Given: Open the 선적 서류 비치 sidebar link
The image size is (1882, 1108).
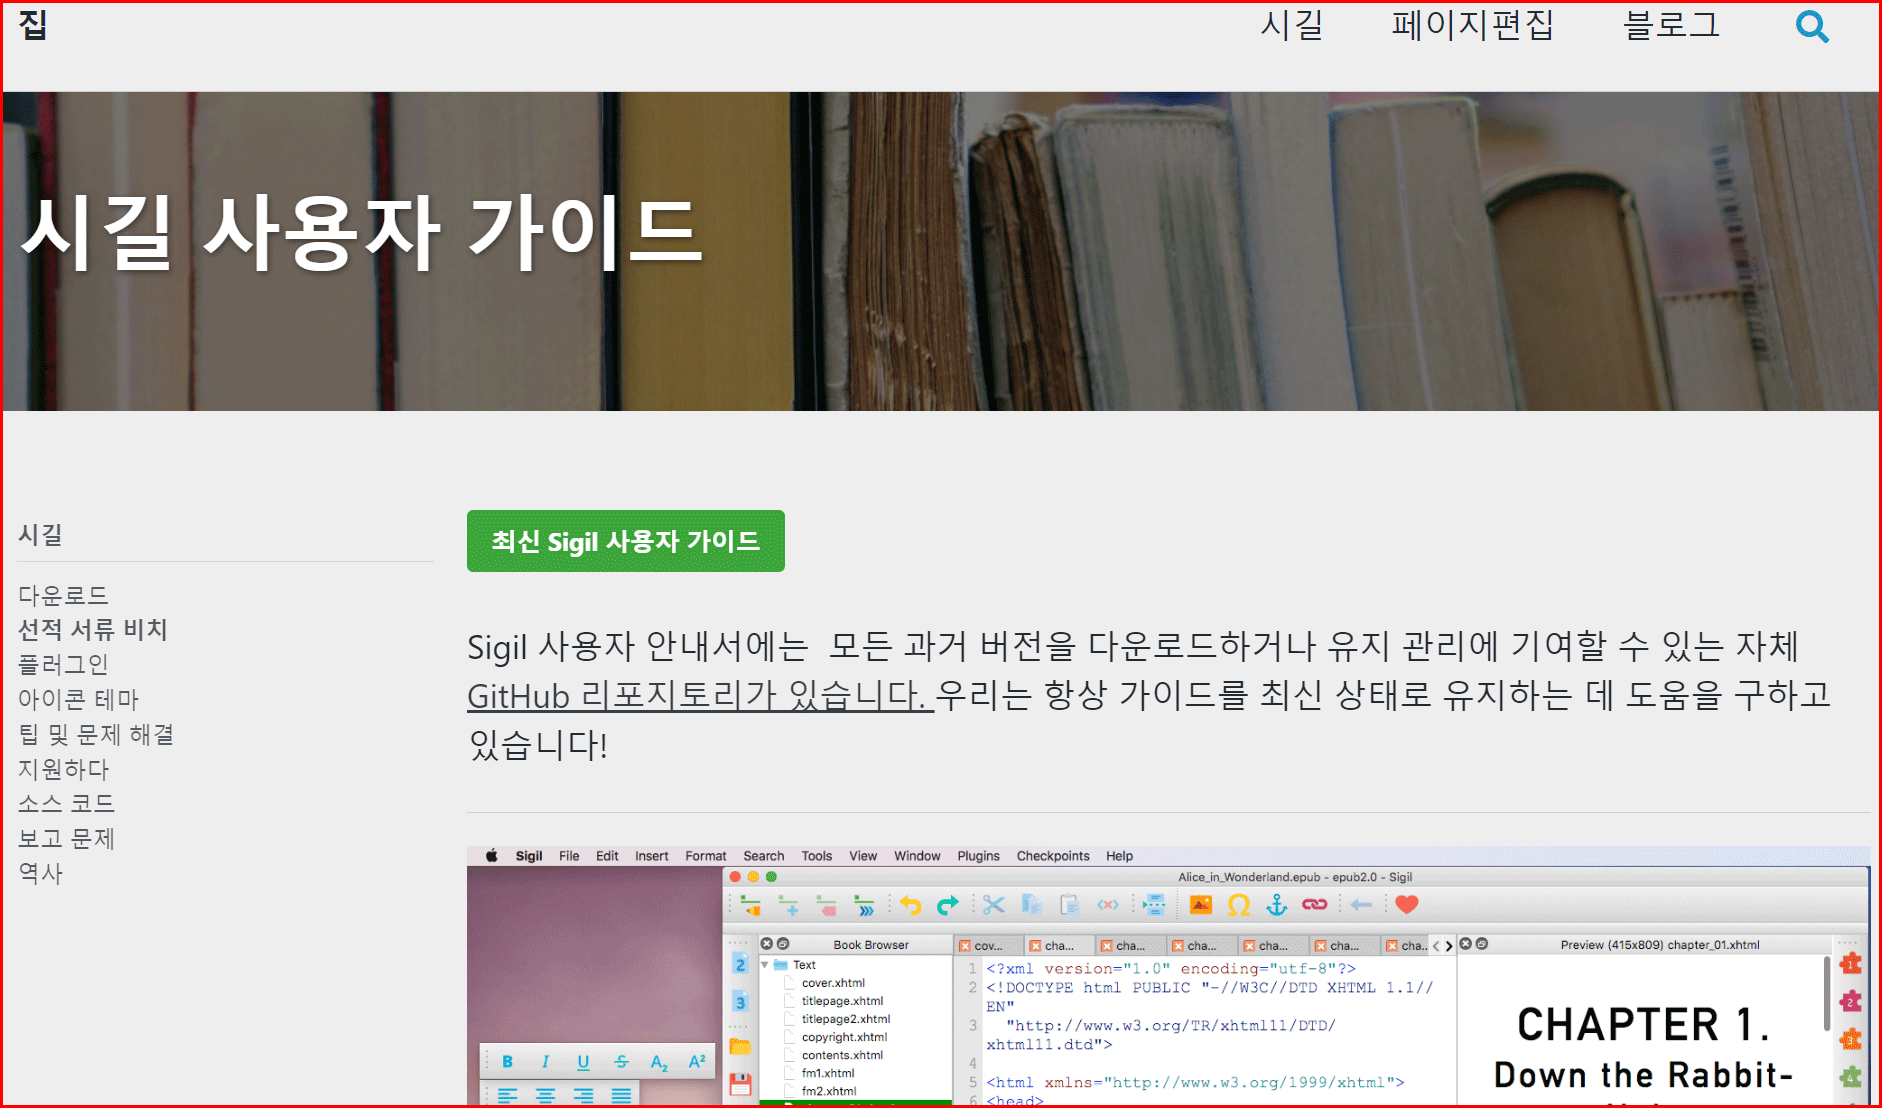Looking at the screenshot, I should click(93, 629).
